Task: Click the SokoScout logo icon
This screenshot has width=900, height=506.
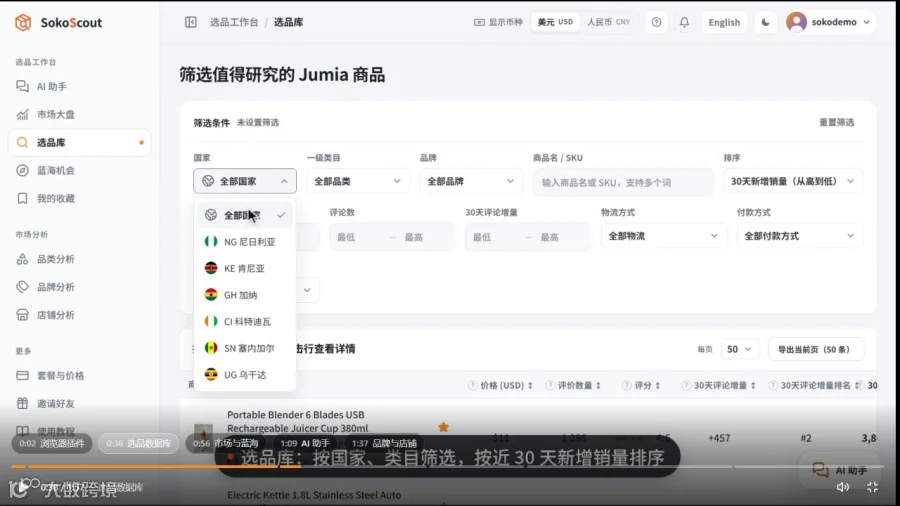Action: 23,22
